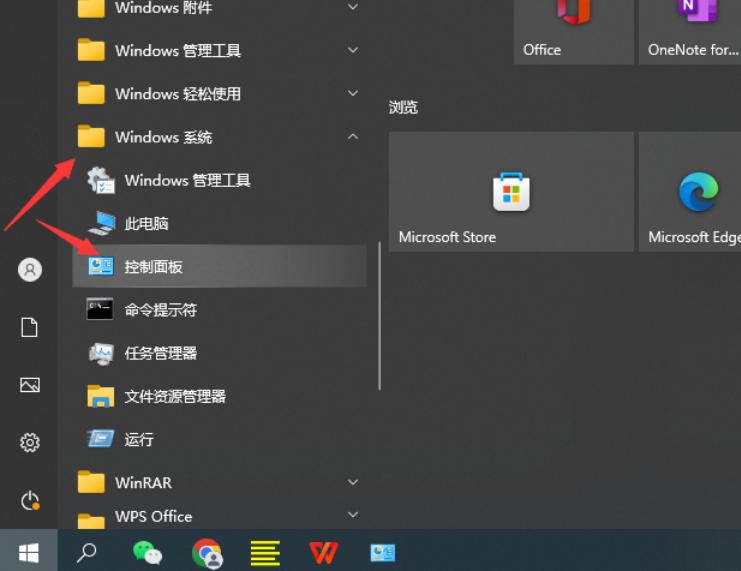Click the user account avatar icon
This screenshot has width=741, height=571.
[x=30, y=270]
